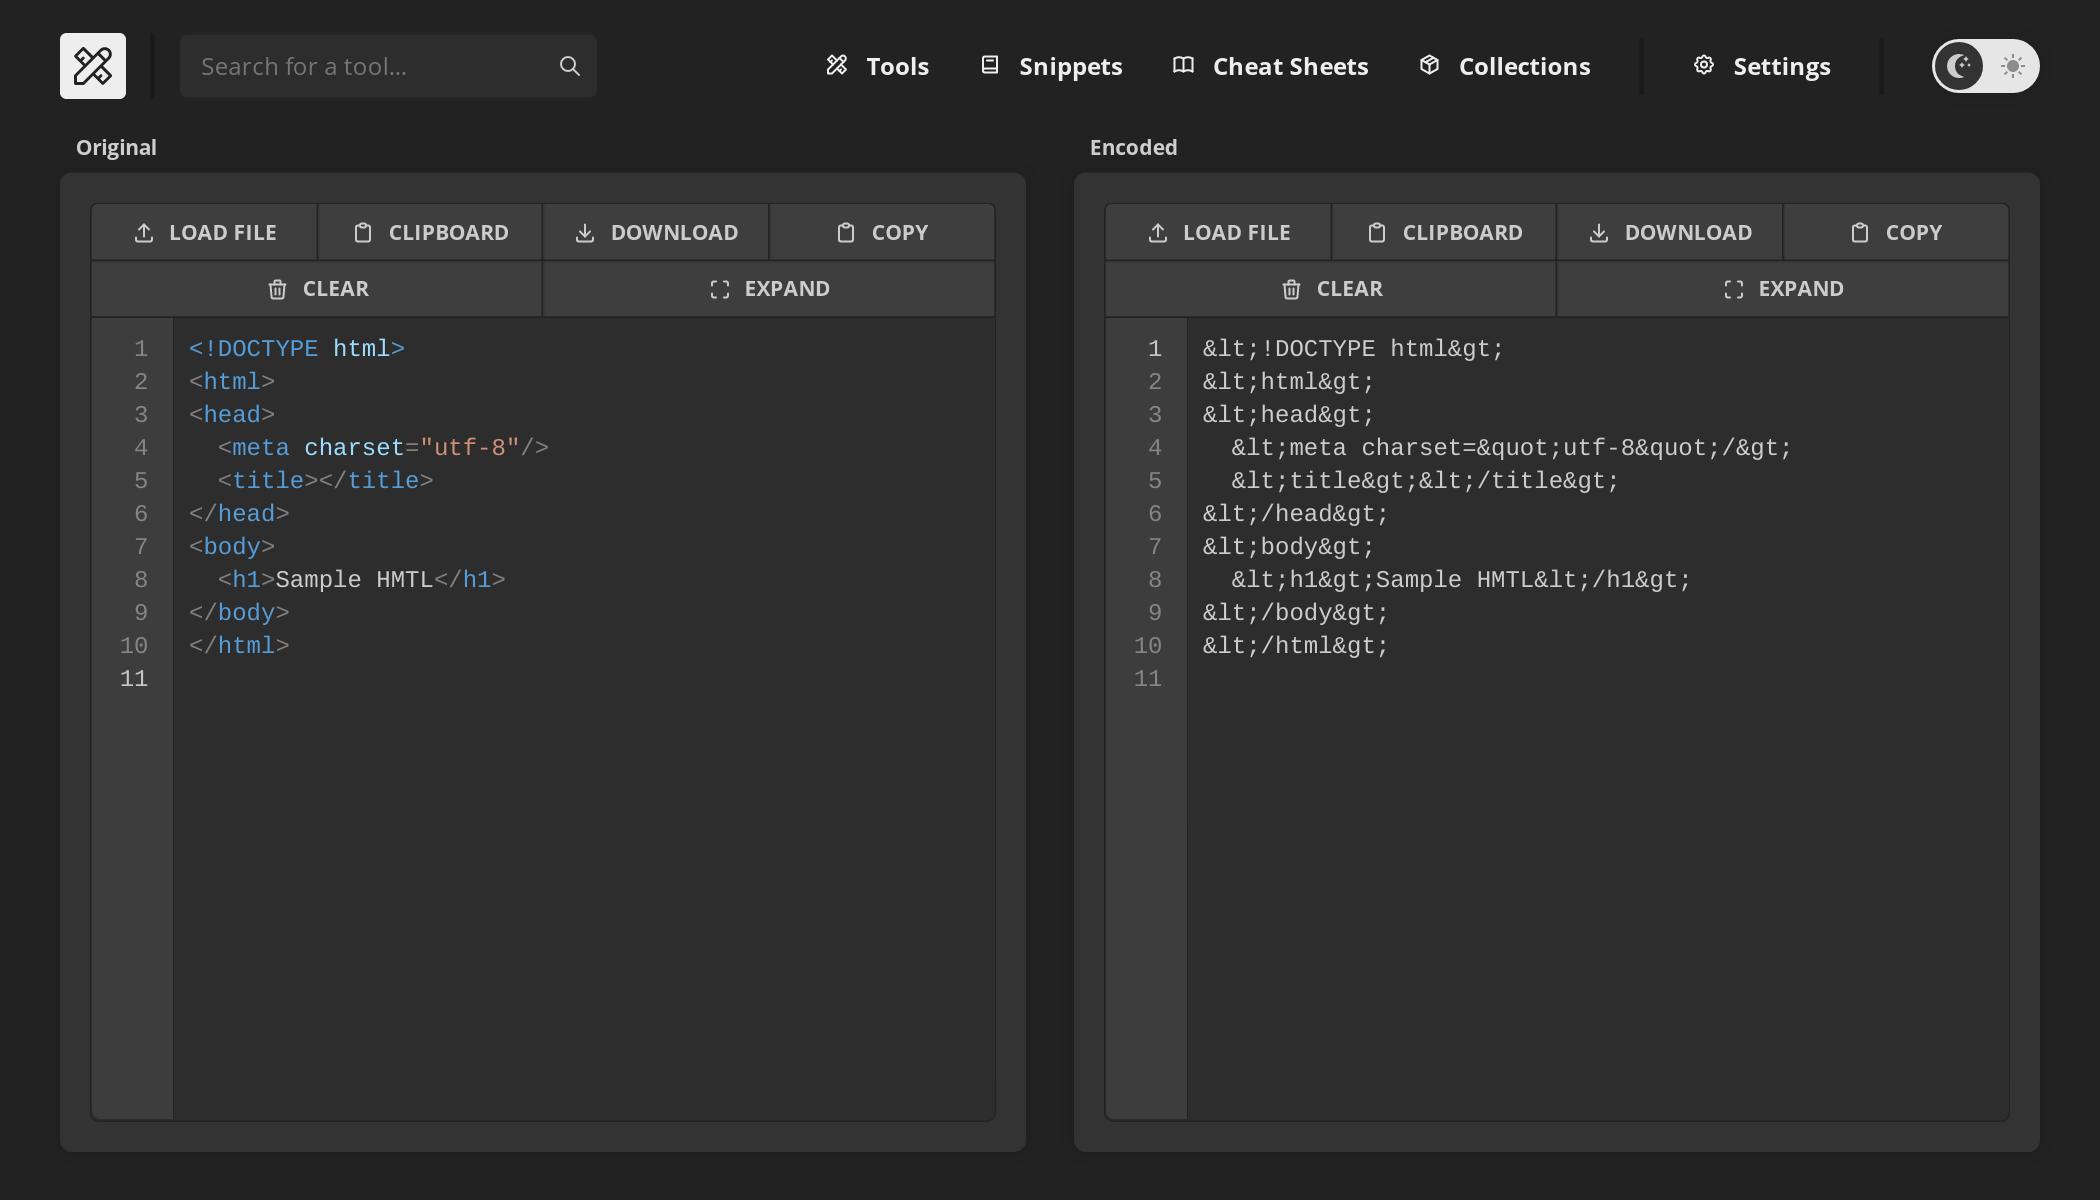
Task: Click the Settings gear icon
Action: click(1704, 64)
